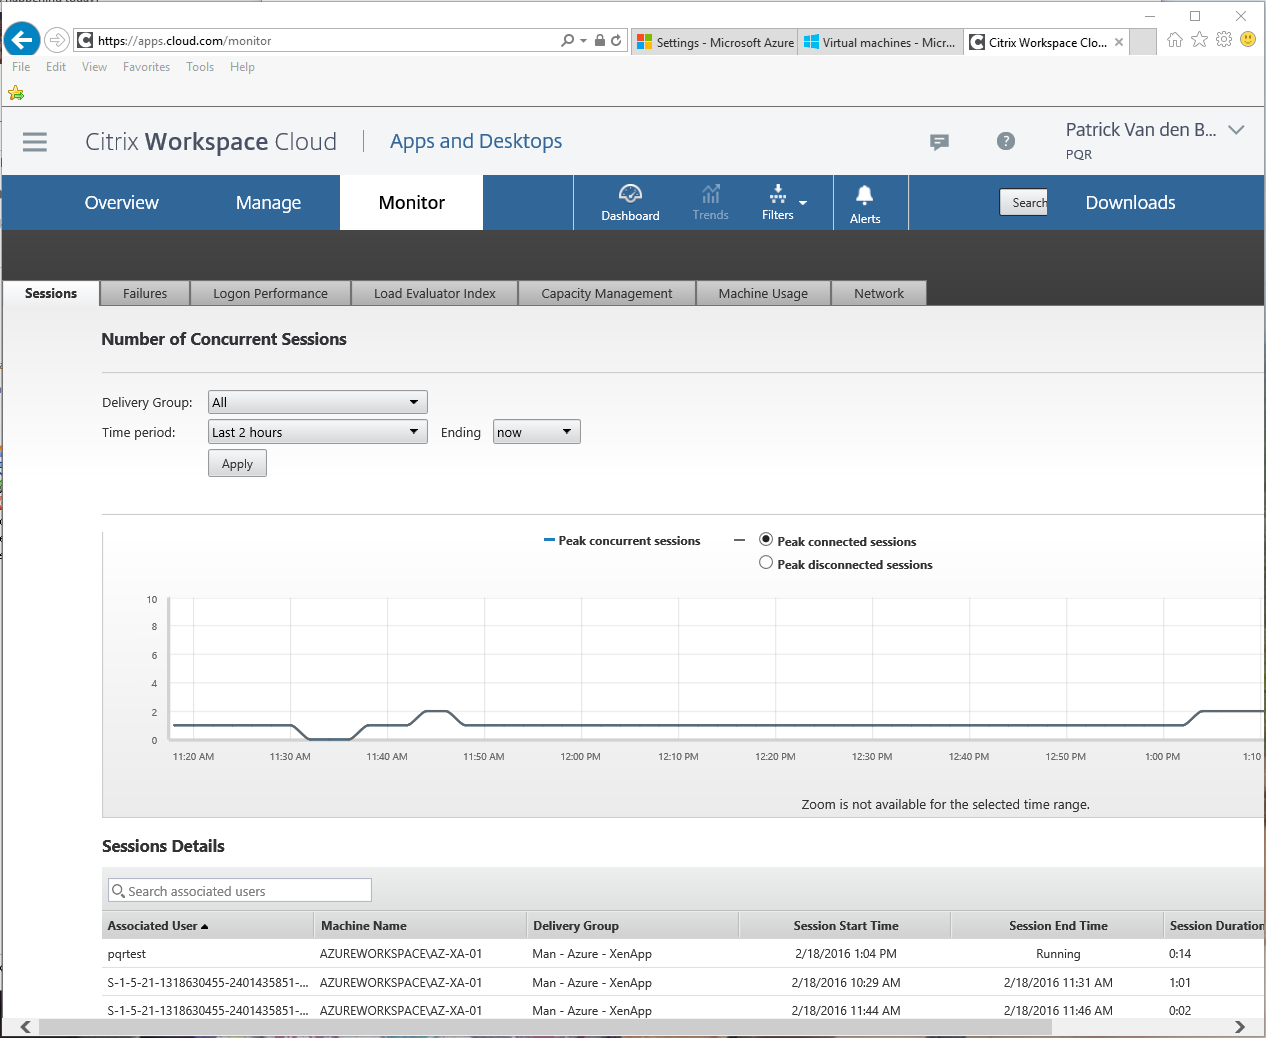Open the Trends view
Image resolution: width=1266 pixels, height=1038 pixels.
tap(710, 202)
